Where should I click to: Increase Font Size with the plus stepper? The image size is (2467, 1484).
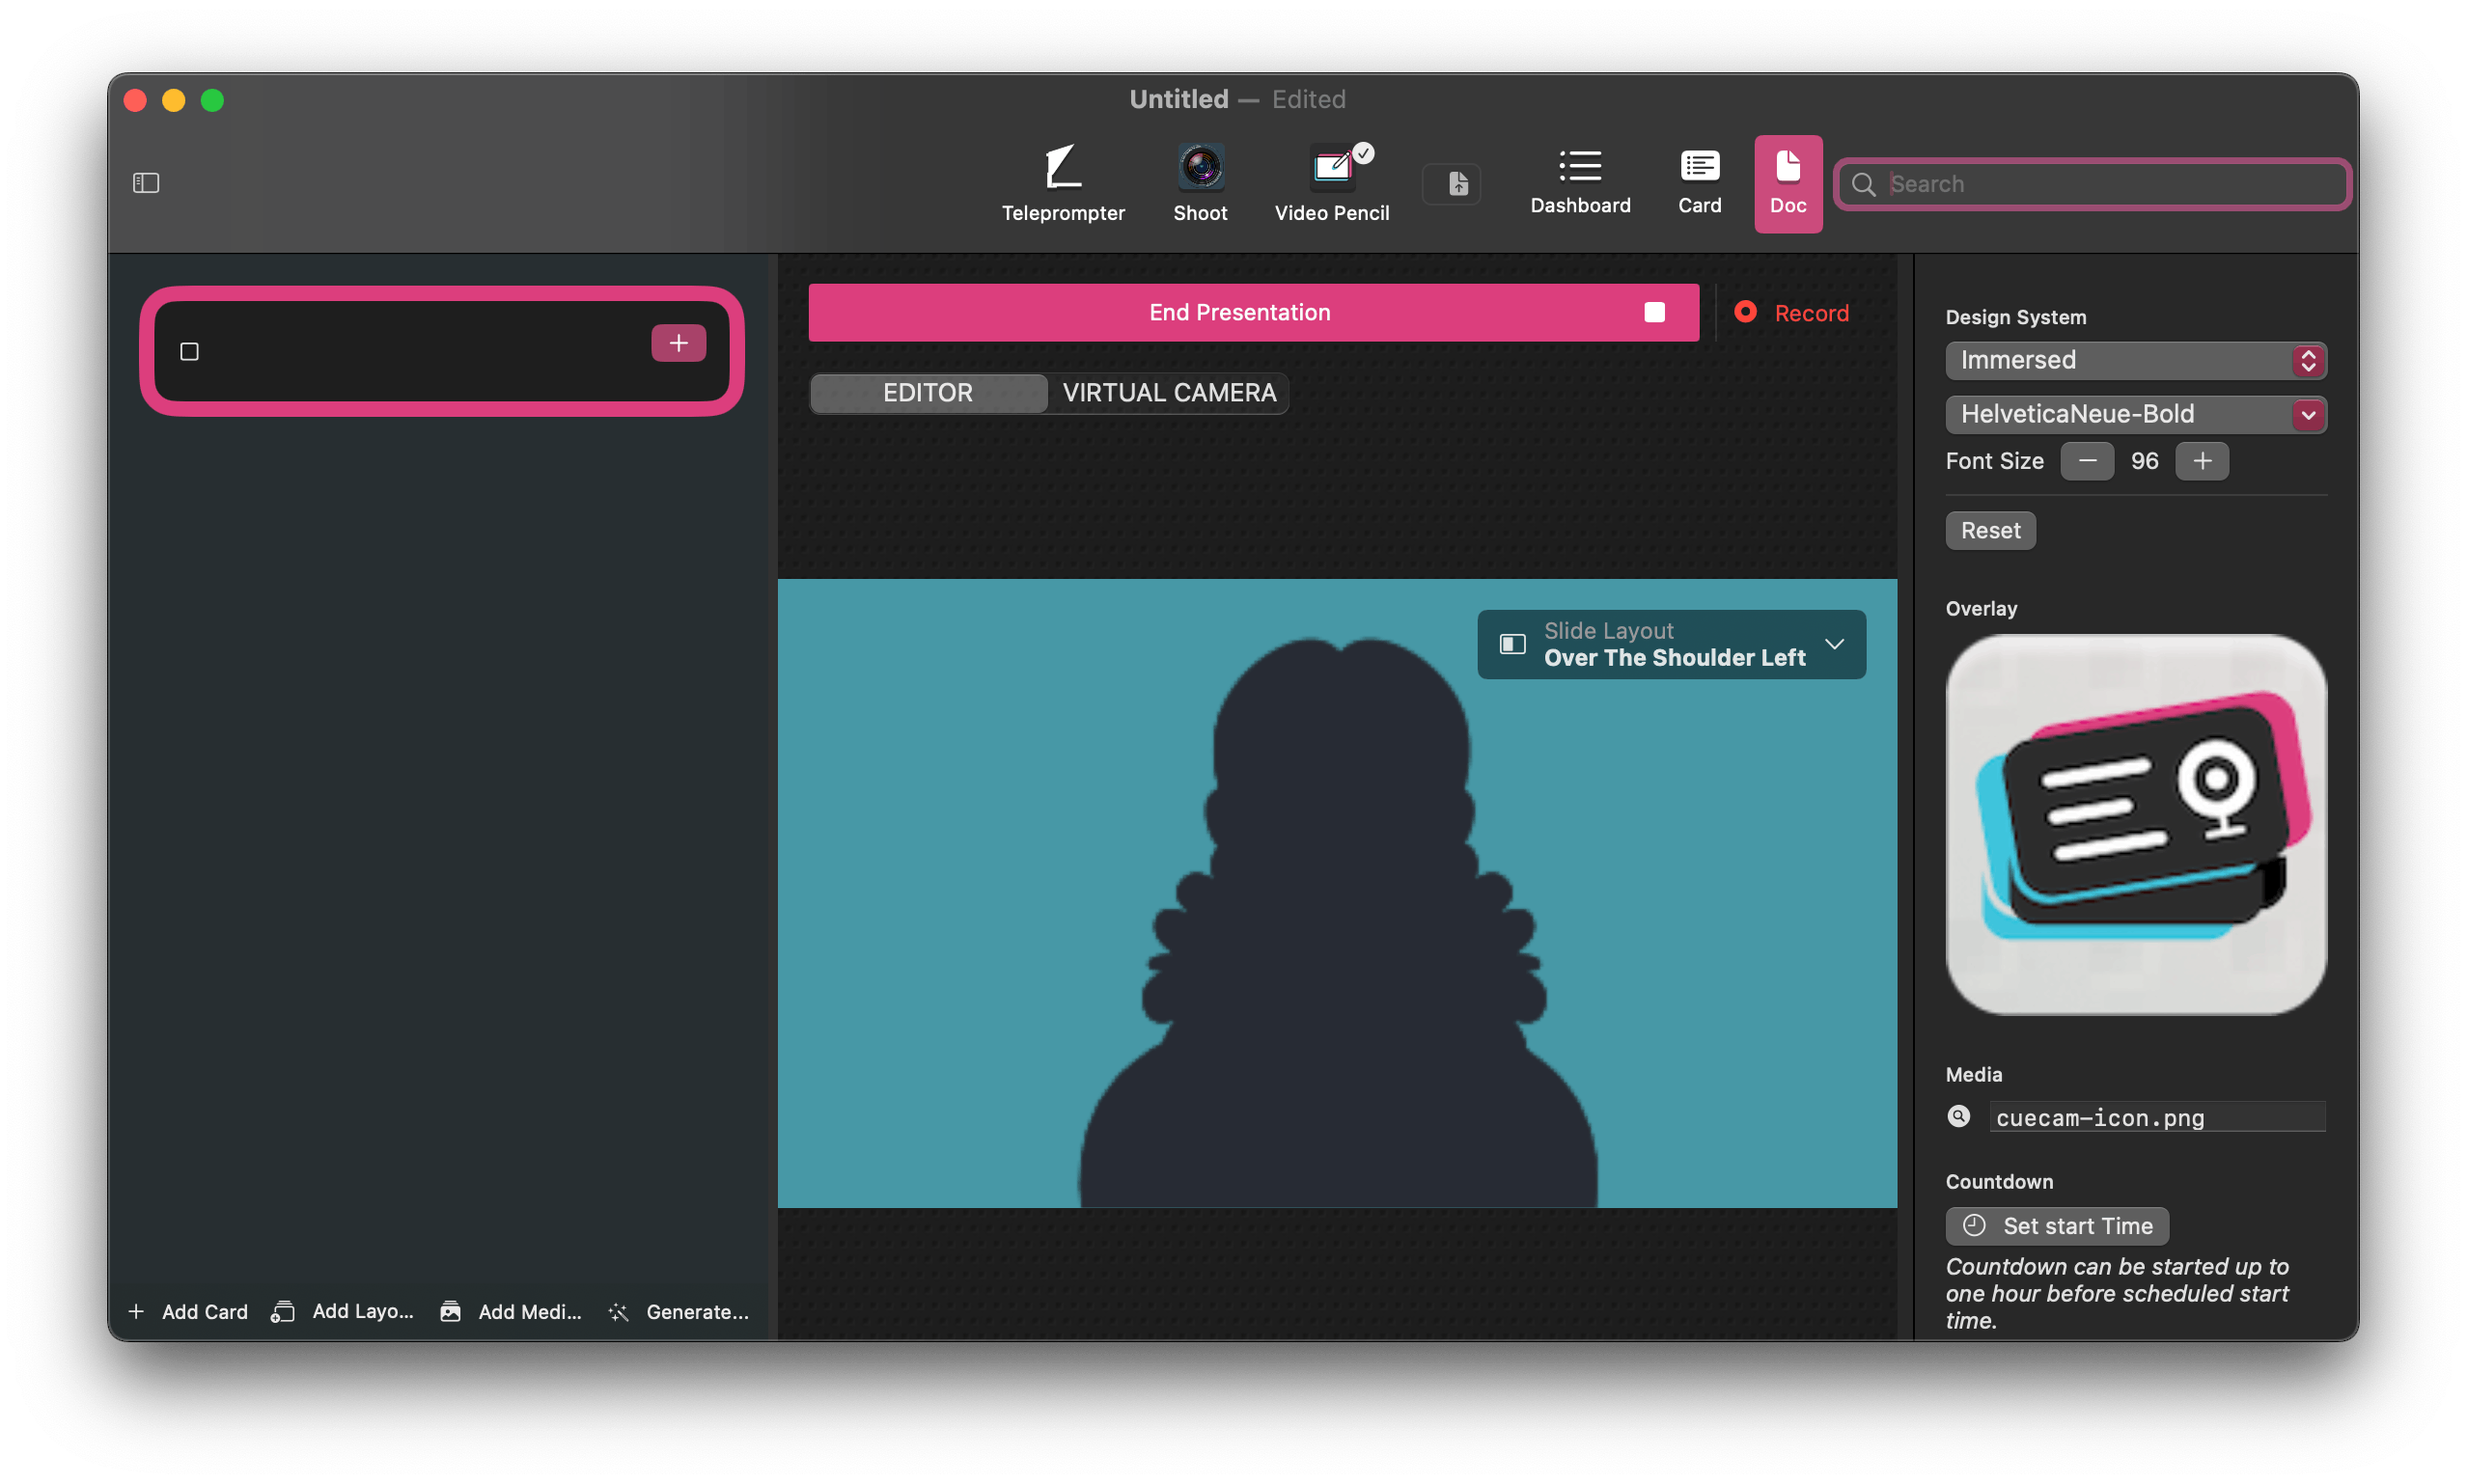pyautogui.click(x=2199, y=462)
